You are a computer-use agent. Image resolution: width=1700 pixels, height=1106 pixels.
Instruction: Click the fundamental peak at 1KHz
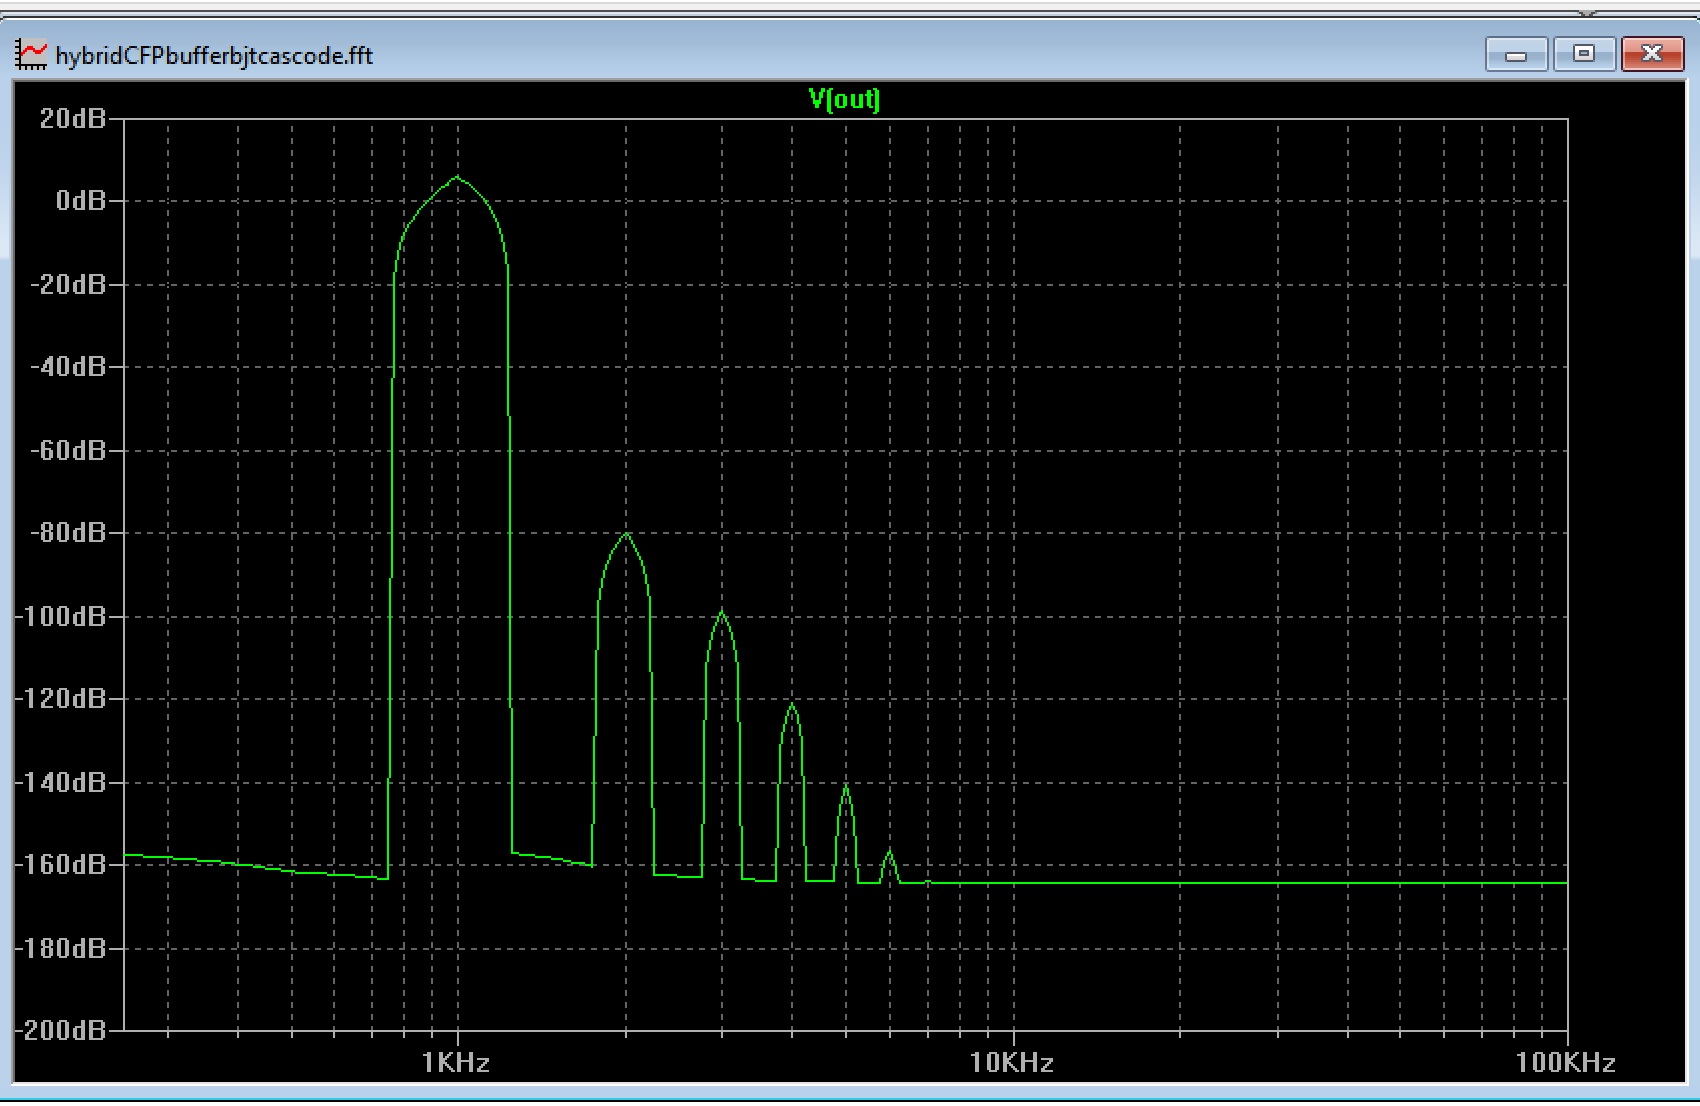coord(457,178)
